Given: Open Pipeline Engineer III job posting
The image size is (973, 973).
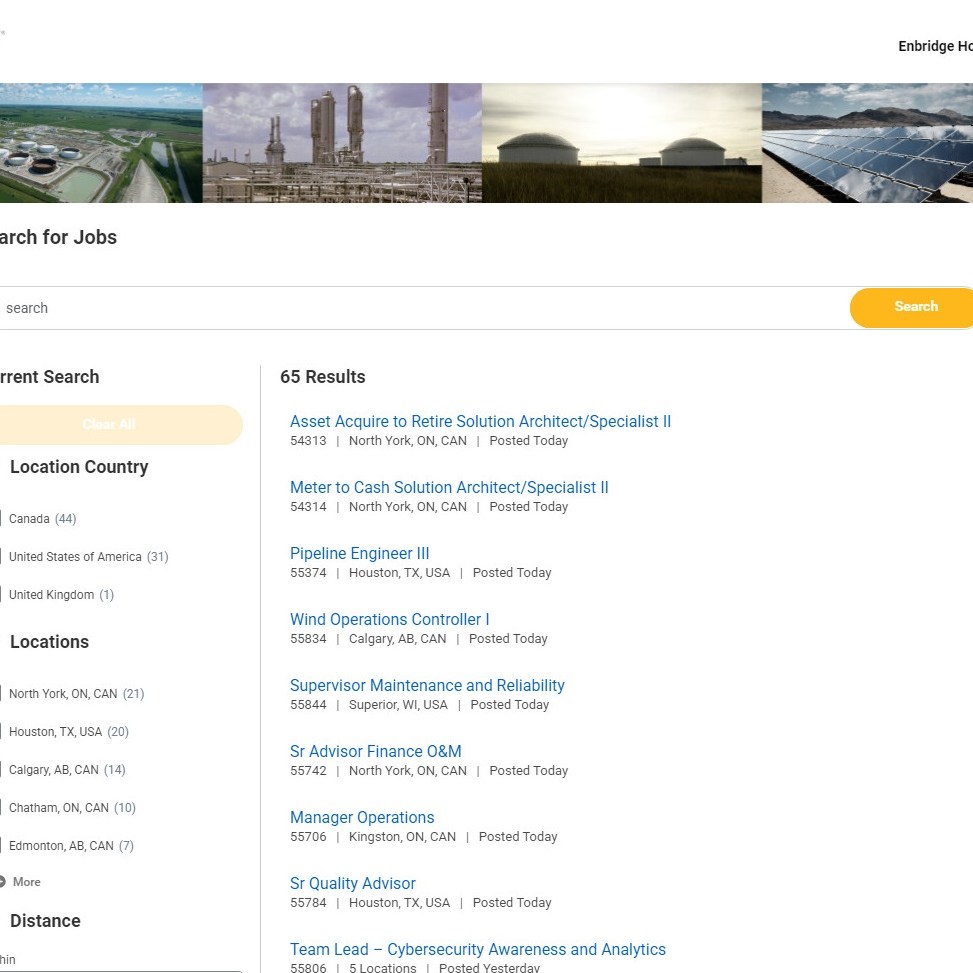Looking at the screenshot, I should [x=359, y=553].
